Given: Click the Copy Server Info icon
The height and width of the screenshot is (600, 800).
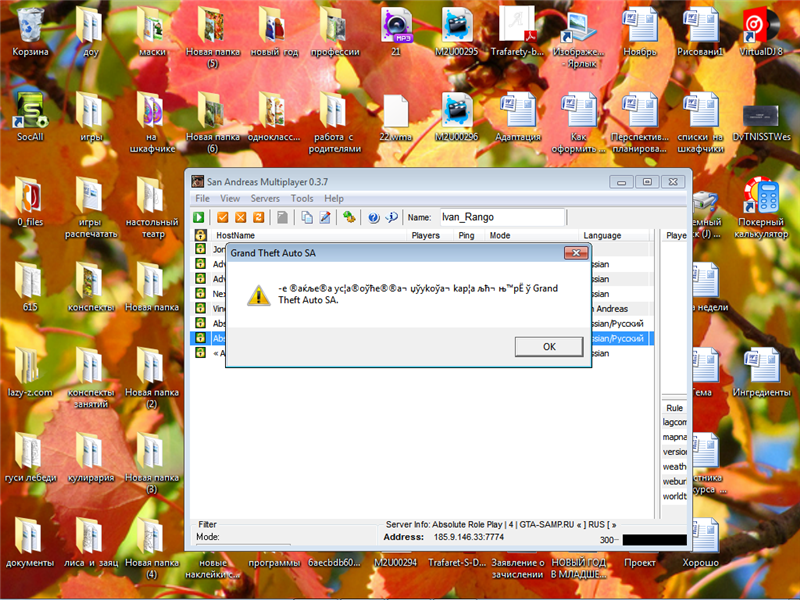Looking at the screenshot, I should pos(307,217).
